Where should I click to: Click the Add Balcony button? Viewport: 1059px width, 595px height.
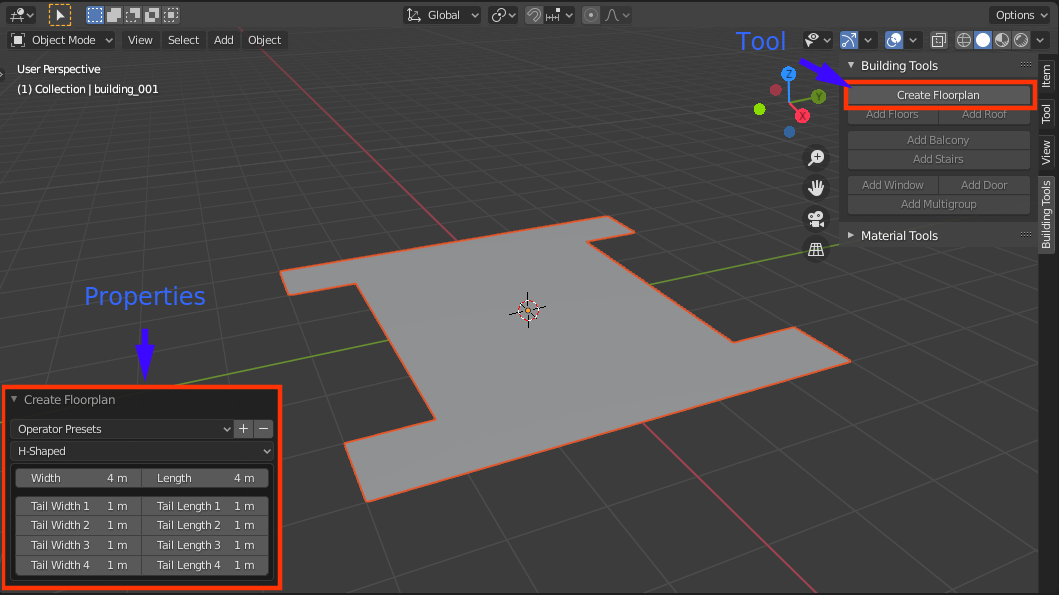938,140
